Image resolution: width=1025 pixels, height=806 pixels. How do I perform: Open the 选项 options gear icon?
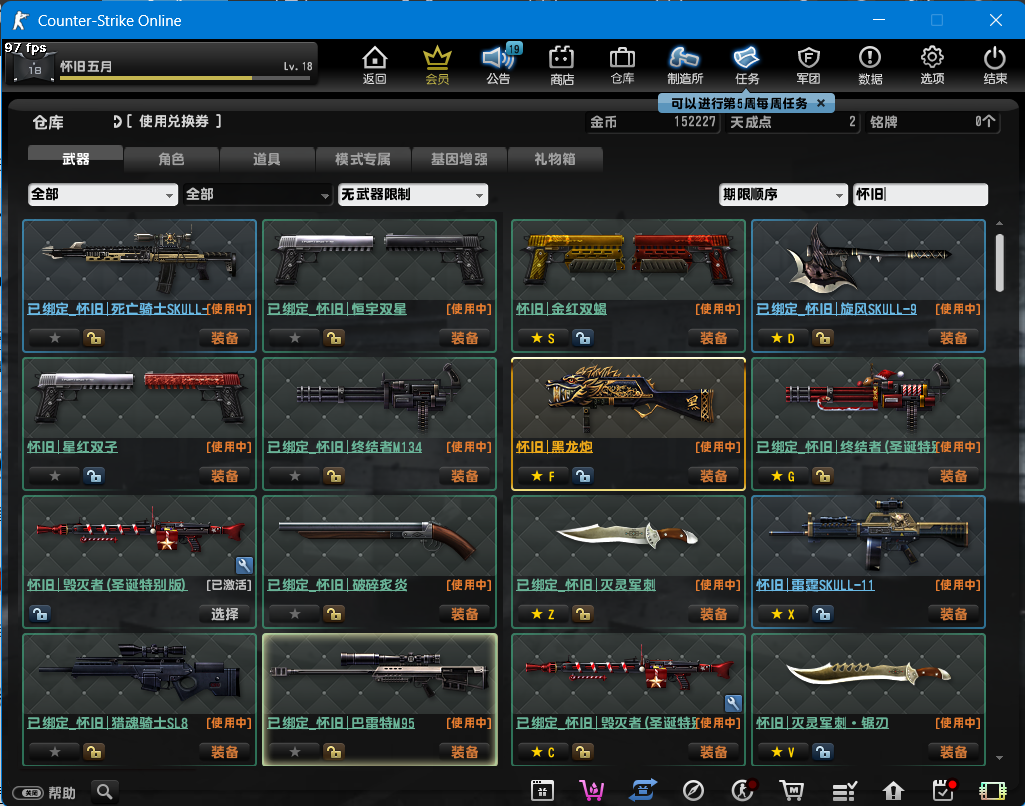(932, 65)
